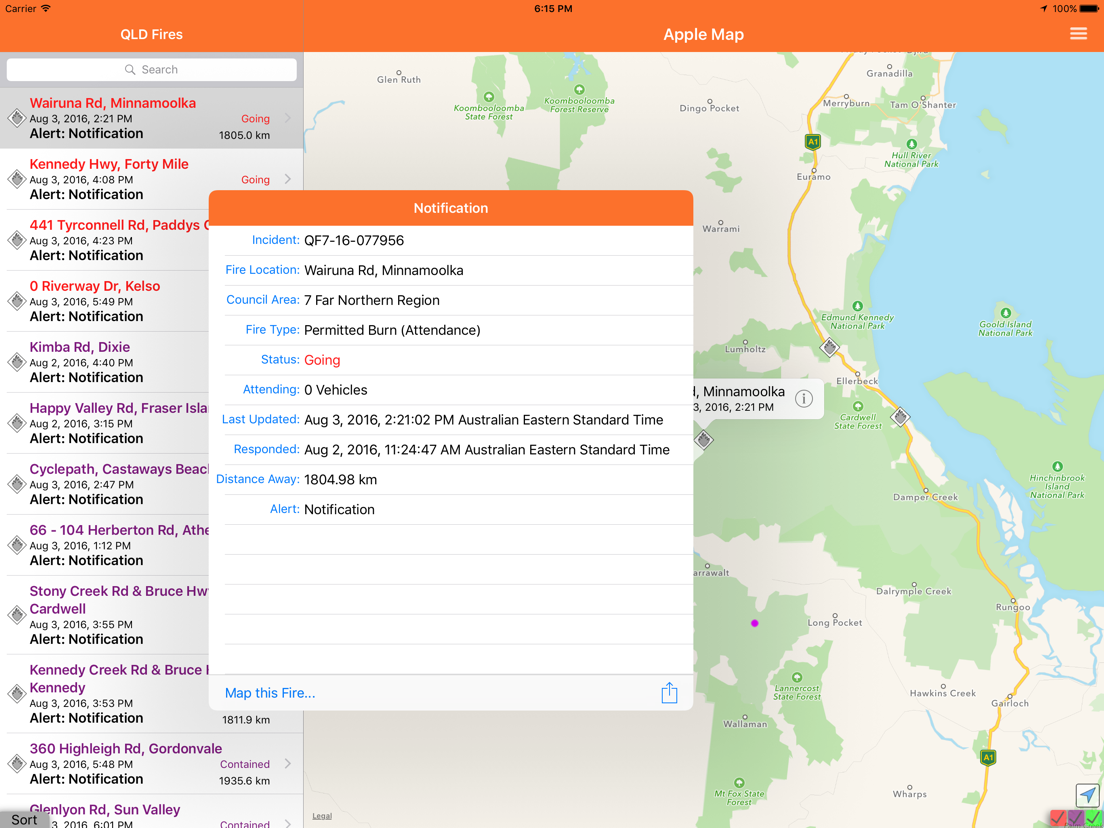Tap the fire marker near Edmund Kennedy National Park
Screen dimensions: 1104x828
[830, 348]
